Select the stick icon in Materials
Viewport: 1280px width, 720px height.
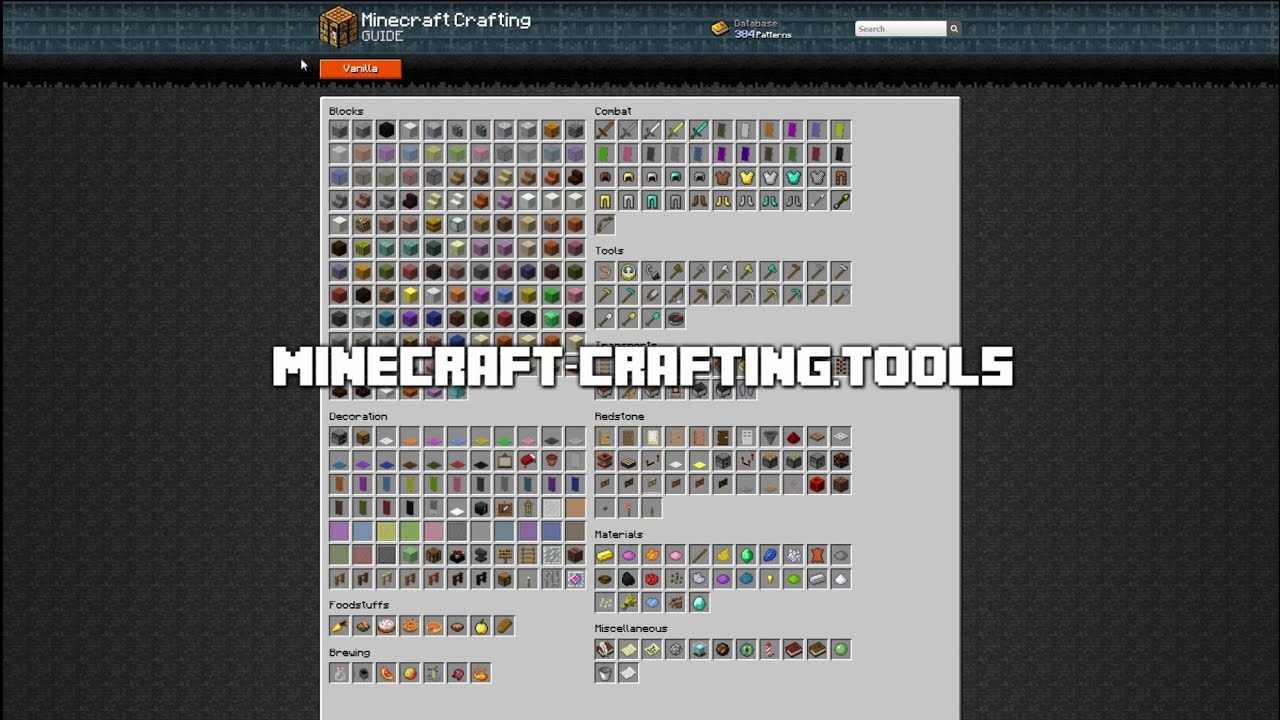pyautogui.click(x=699, y=555)
